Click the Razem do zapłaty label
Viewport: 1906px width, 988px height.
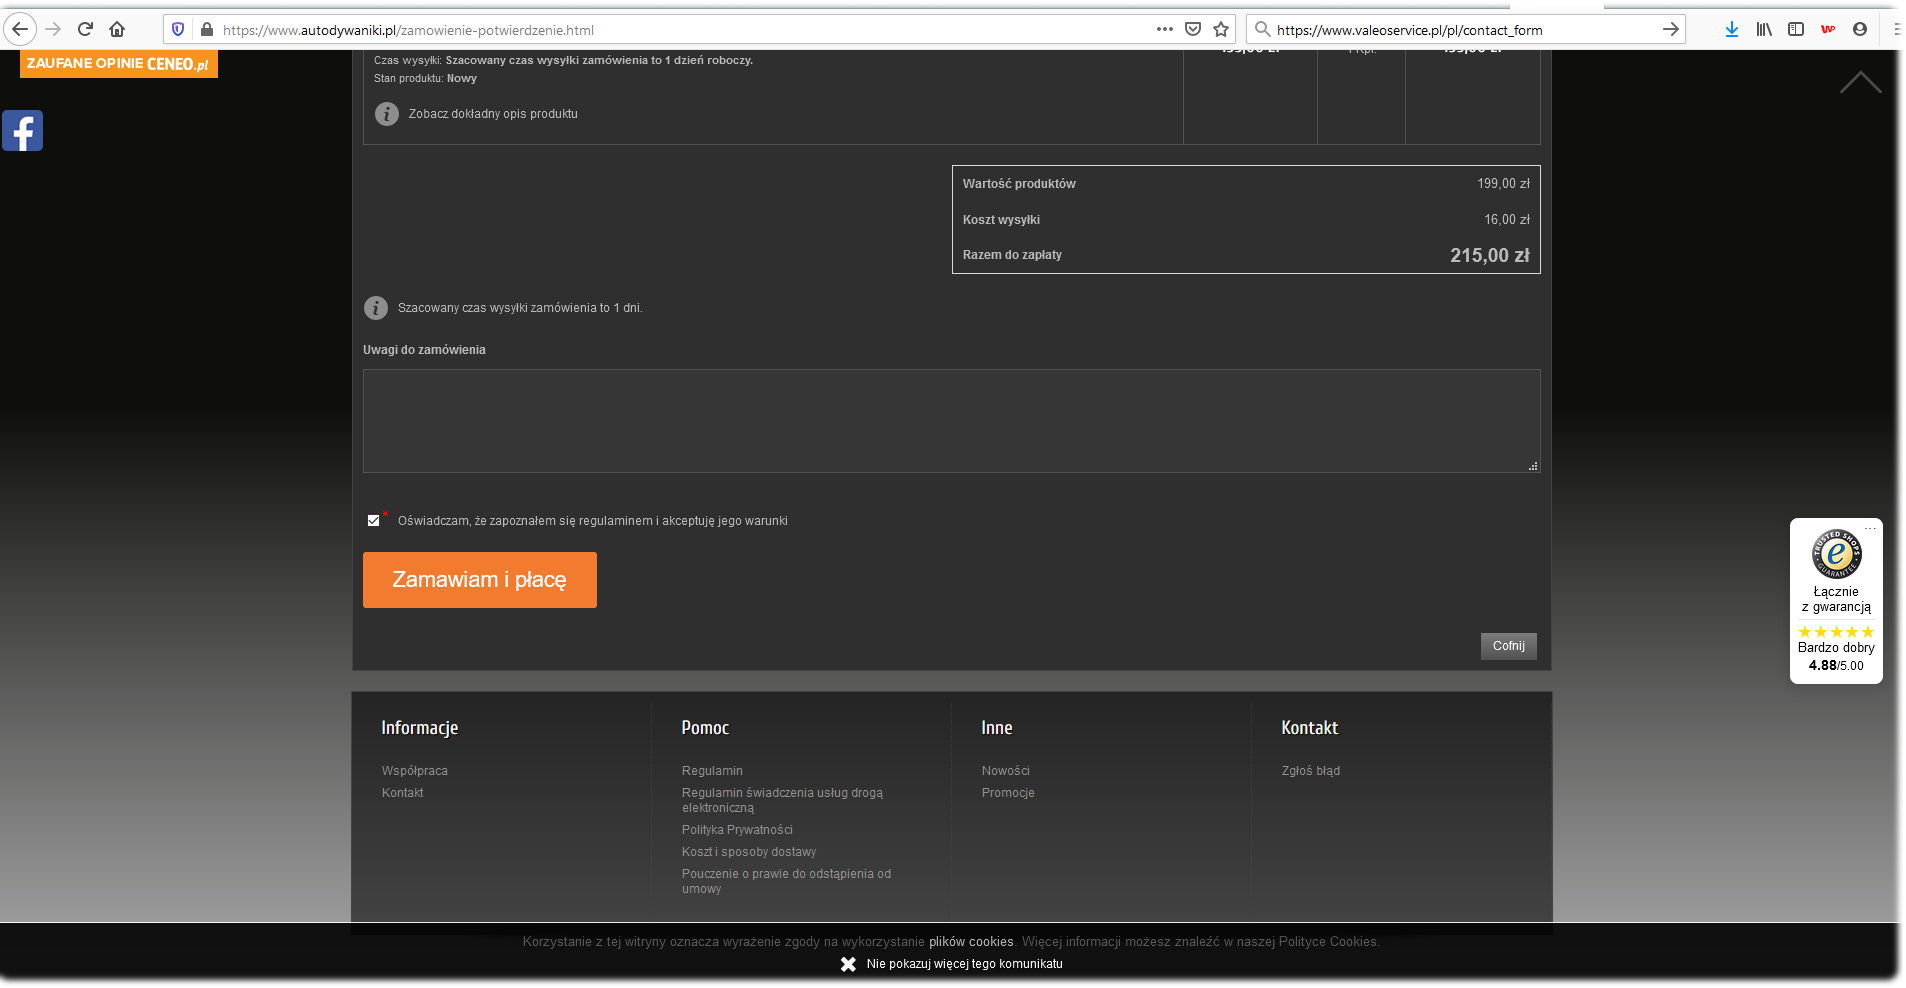1012,255
